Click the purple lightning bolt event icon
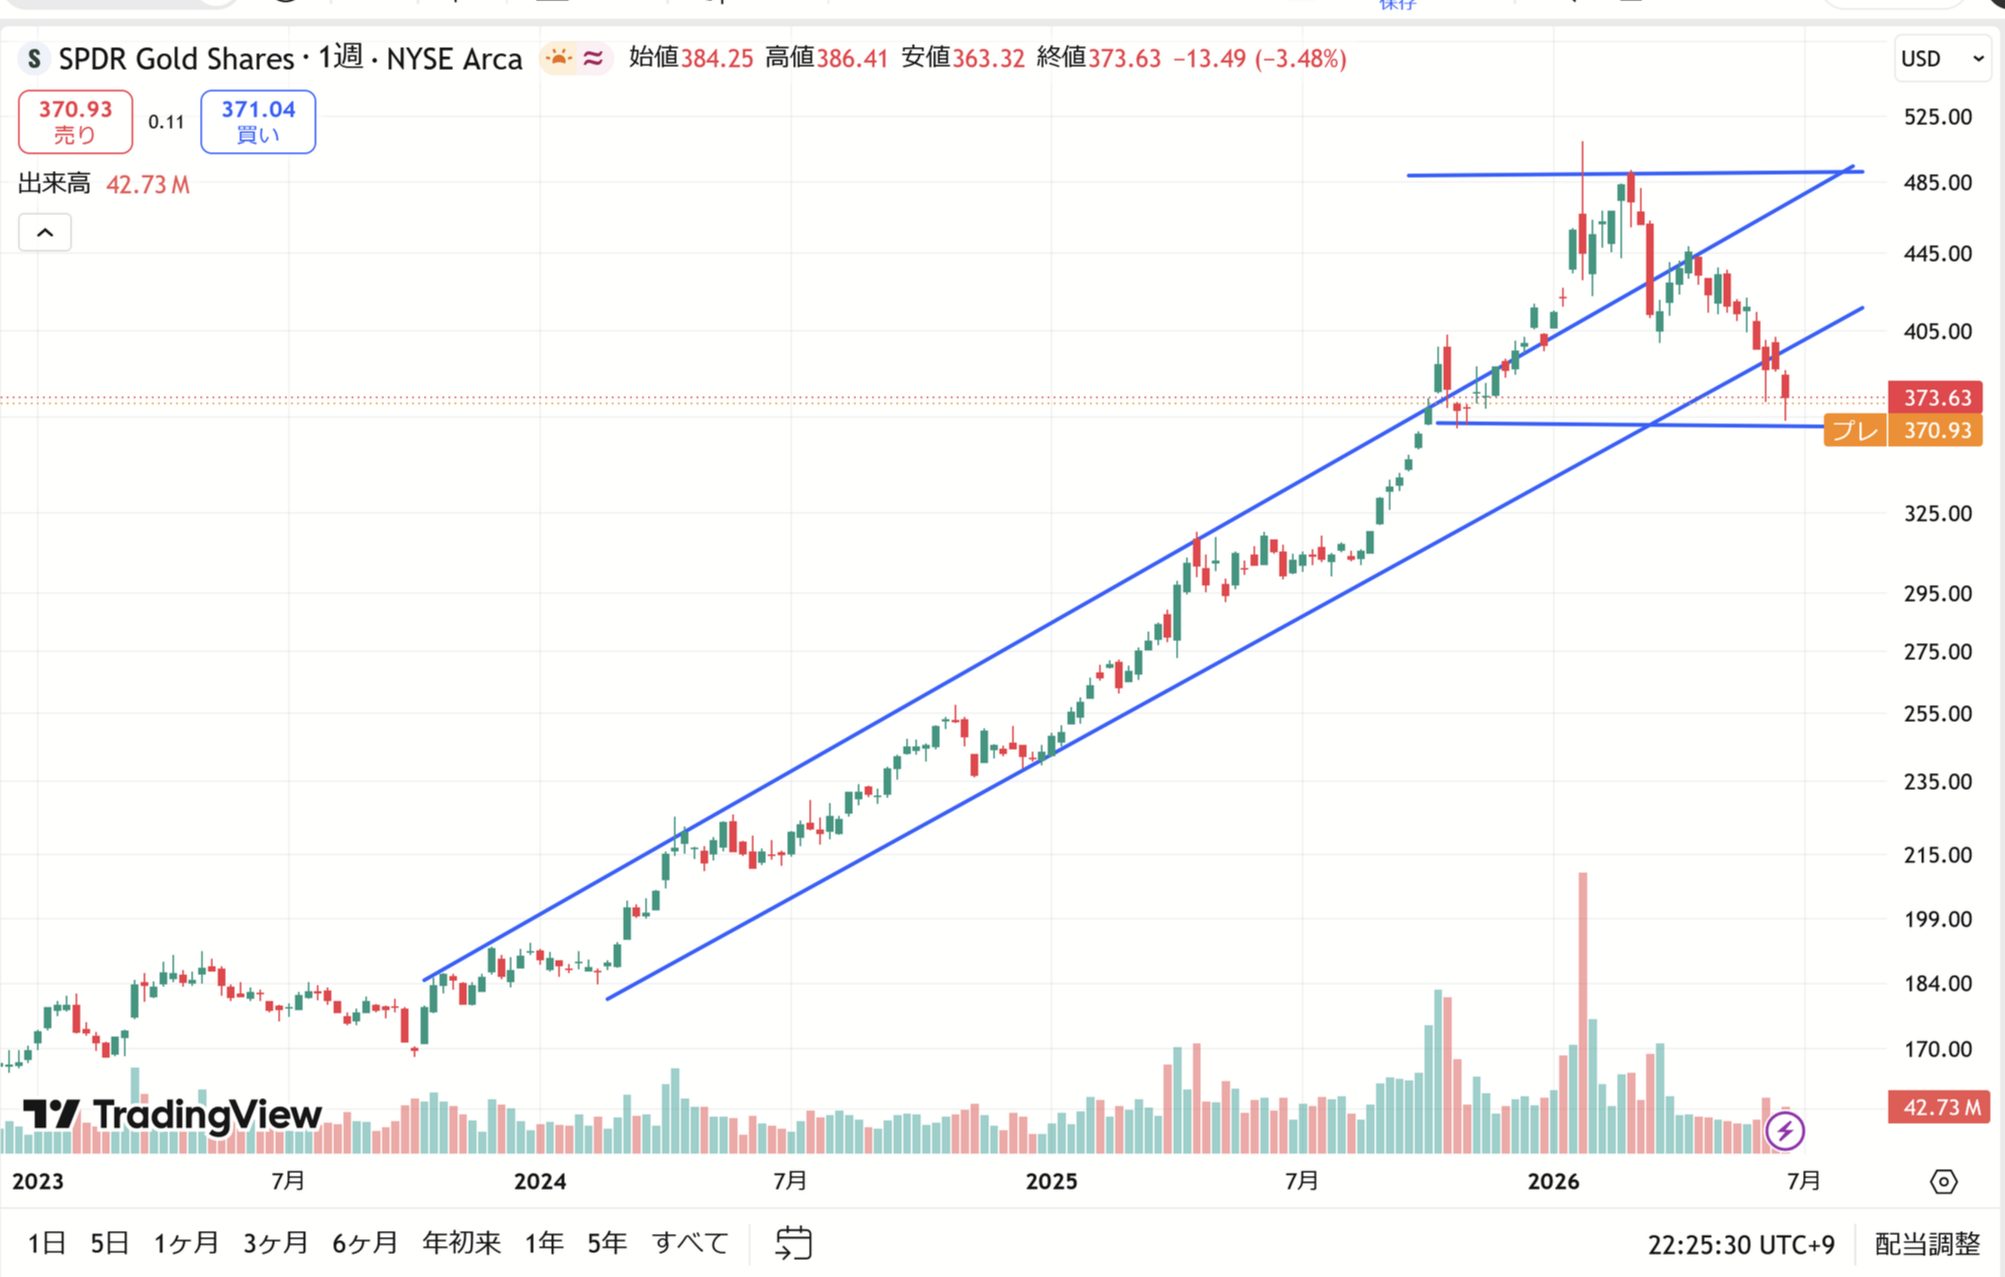Screen dimensions: 2005x1277 point(1785,1131)
